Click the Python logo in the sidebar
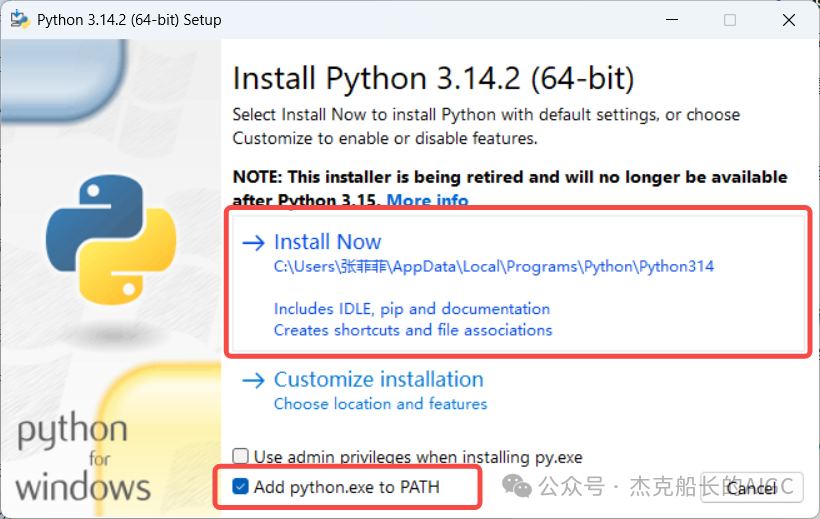The width and height of the screenshot is (820, 519). (x=111, y=240)
